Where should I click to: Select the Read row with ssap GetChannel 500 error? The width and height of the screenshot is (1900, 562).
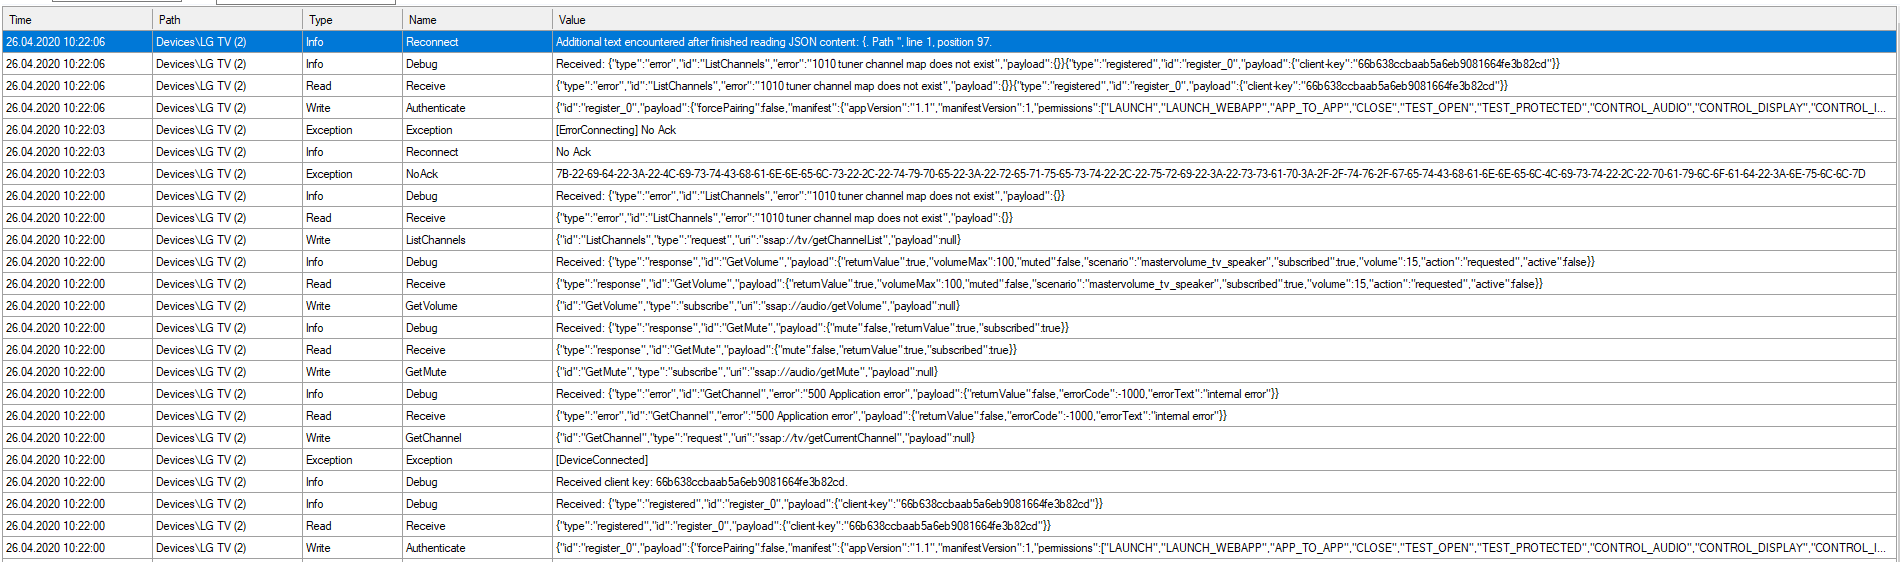pyautogui.click(x=890, y=416)
